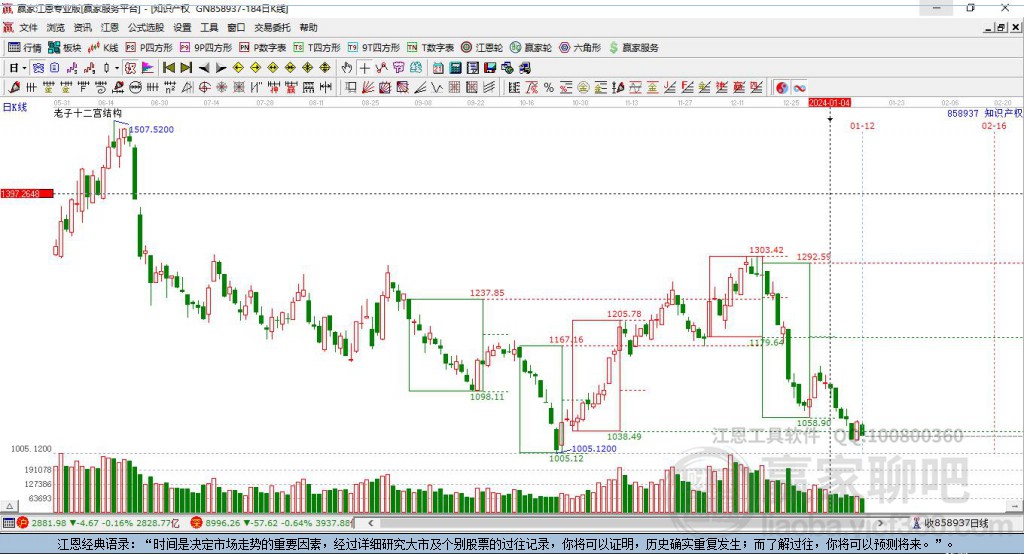Screen dimensions: 1024x554
Task: Click the red floppy save icon
Action: point(490,68)
